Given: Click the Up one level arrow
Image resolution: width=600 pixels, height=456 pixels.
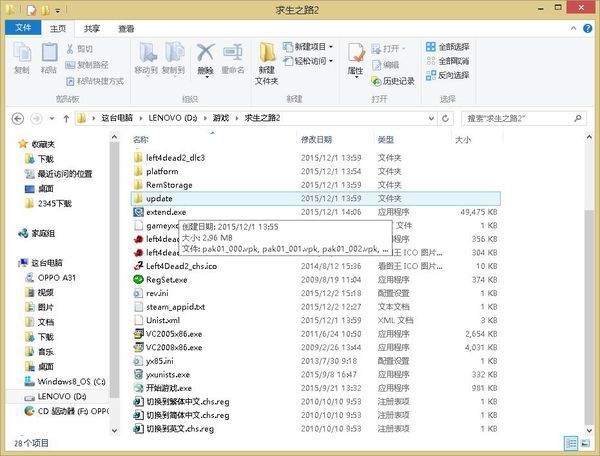Looking at the screenshot, I should coord(66,119).
